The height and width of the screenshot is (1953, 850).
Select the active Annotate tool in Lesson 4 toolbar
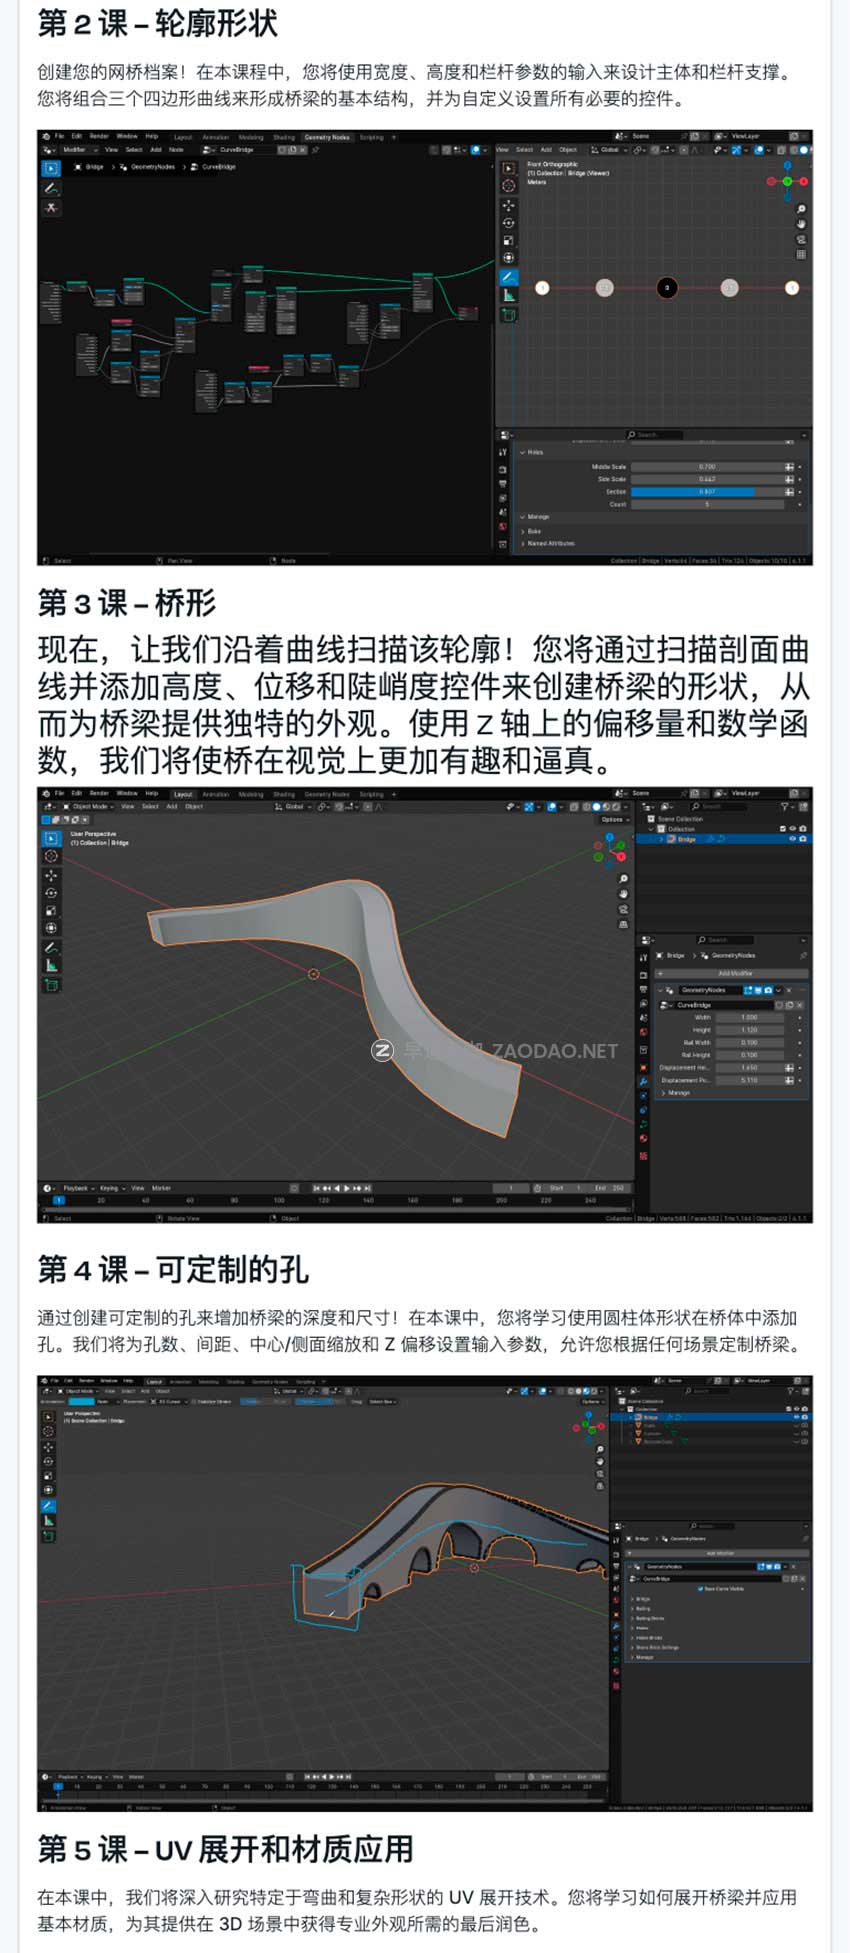click(x=48, y=1505)
